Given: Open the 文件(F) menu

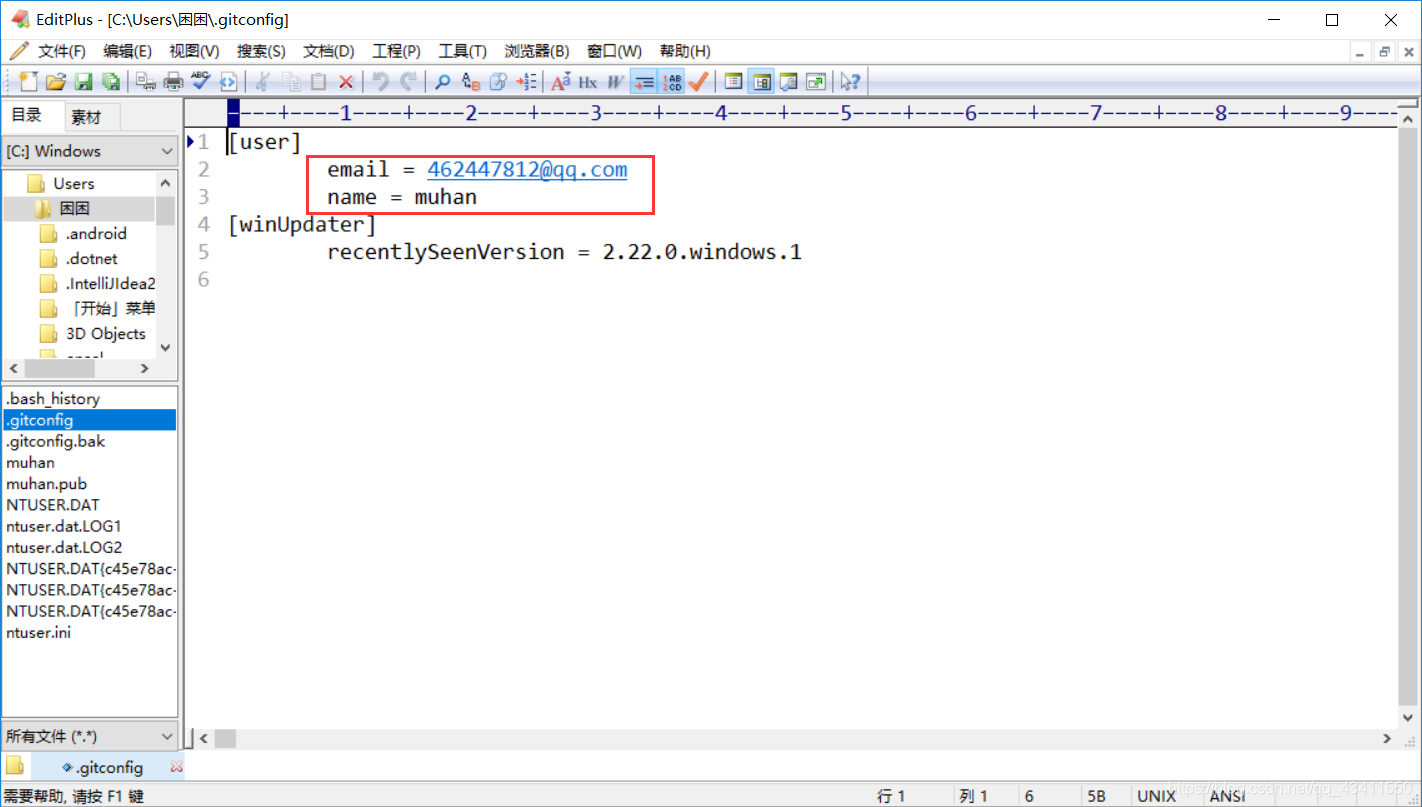Looking at the screenshot, I should (x=61, y=51).
